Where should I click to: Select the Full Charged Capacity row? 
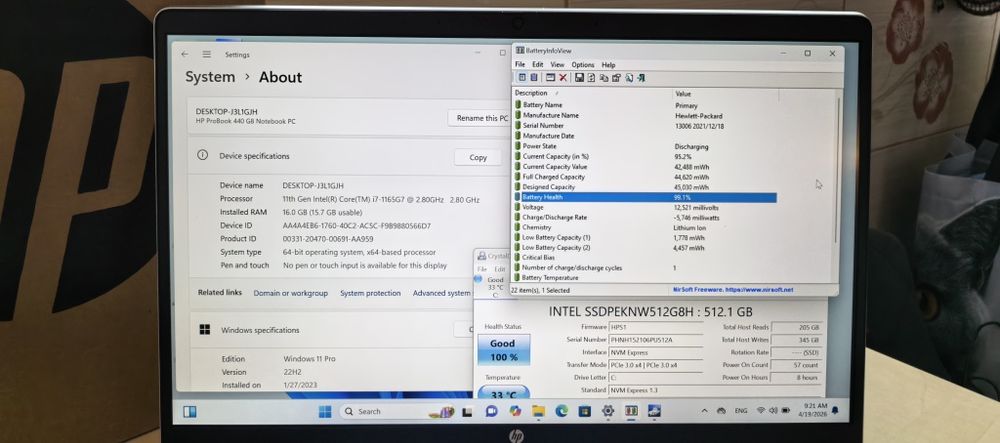645,177
